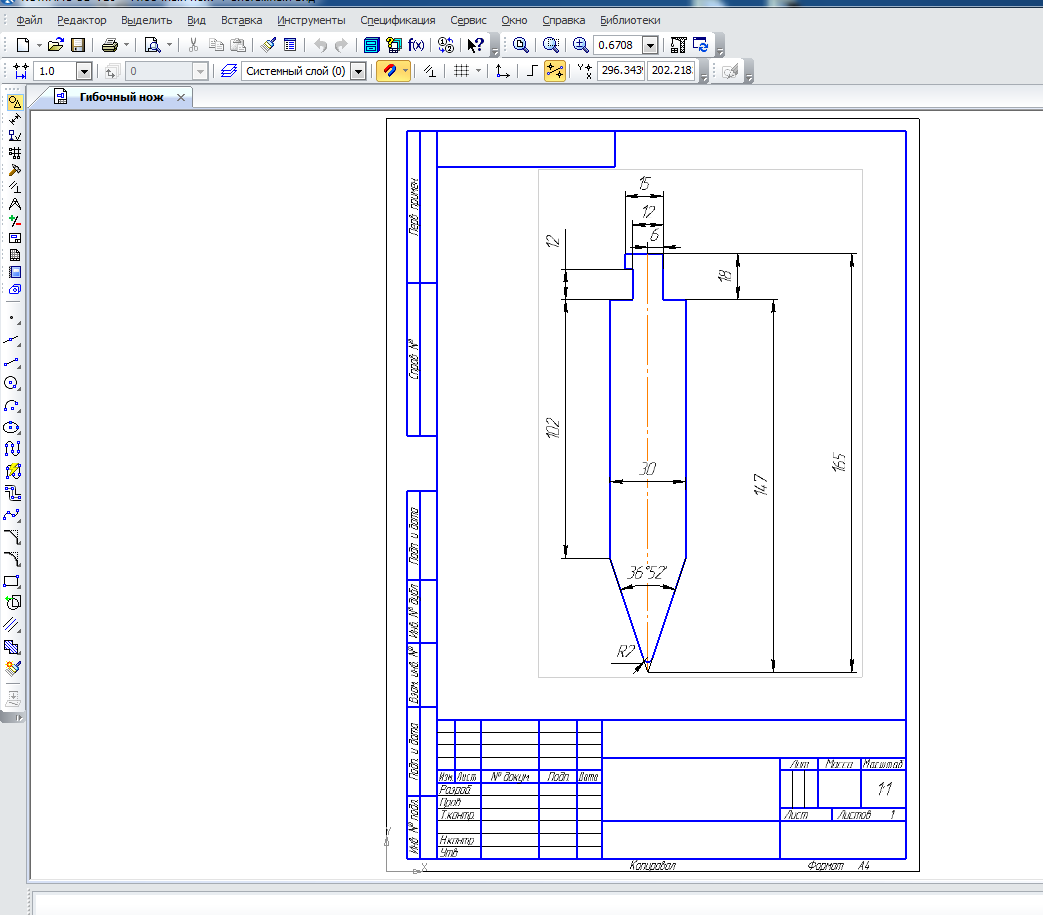The height and width of the screenshot is (915, 1043).
Task: Close the Гибочный нож tab
Action: click(181, 97)
